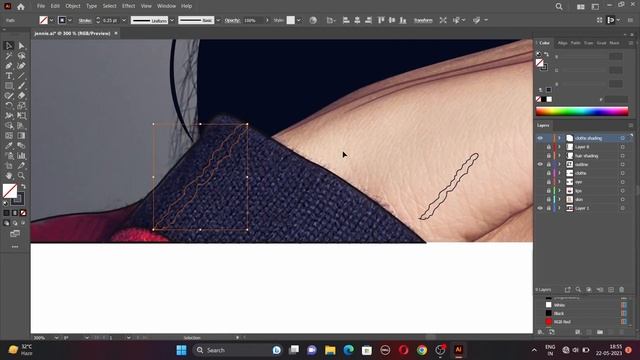This screenshot has height=360, width=640.
Task: Open the File menu
Action: [41, 6]
